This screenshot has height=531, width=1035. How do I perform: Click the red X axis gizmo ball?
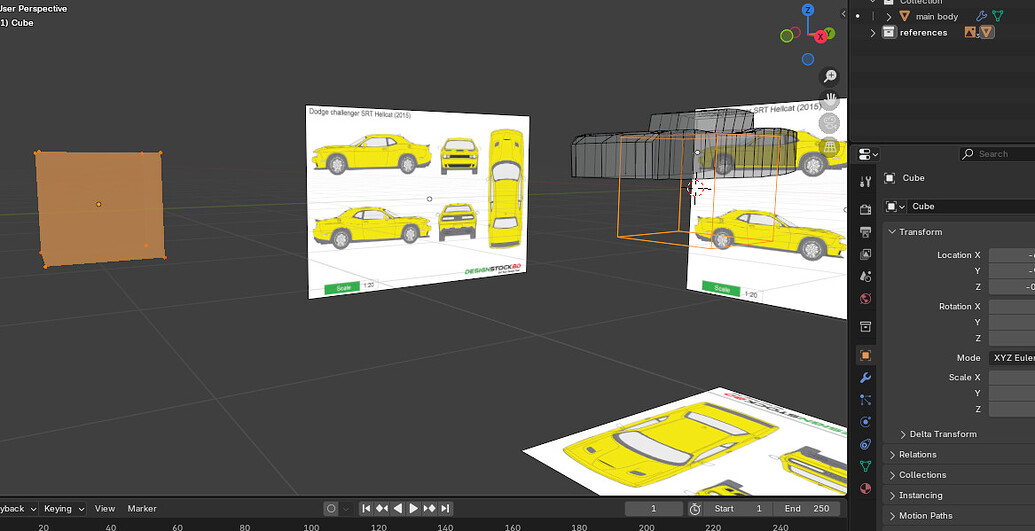[x=820, y=36]
